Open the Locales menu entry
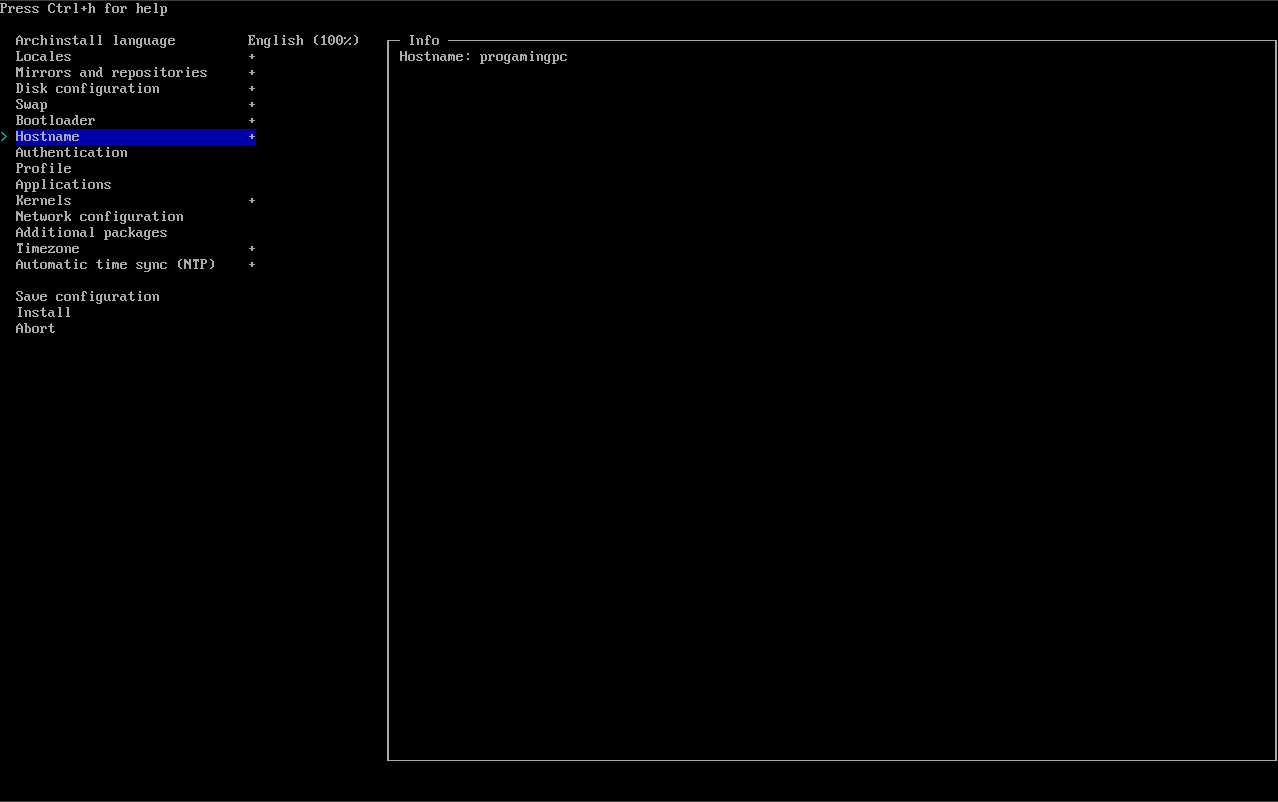Image resolution: width=1278 pixels, height=802 pixels. coord(43,56)
